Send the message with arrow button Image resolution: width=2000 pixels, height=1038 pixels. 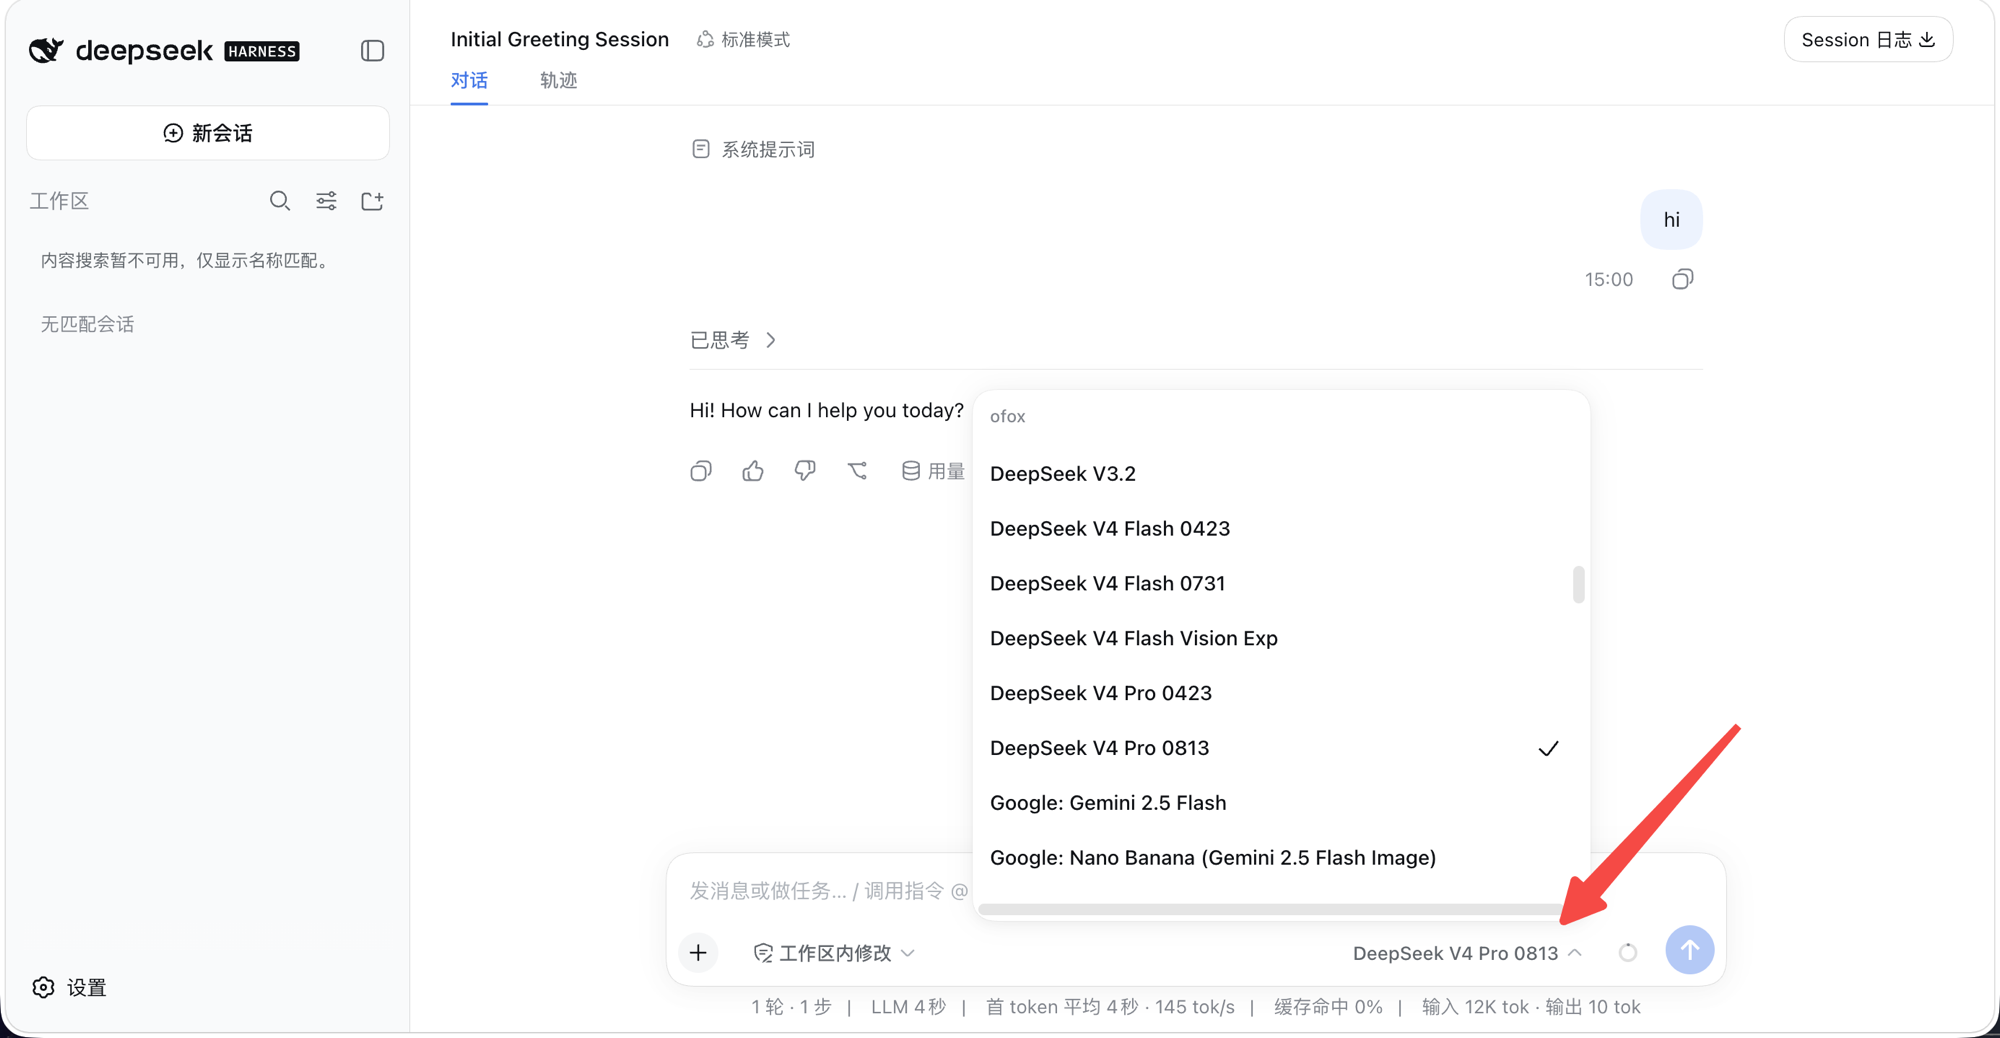point(1689,950)
